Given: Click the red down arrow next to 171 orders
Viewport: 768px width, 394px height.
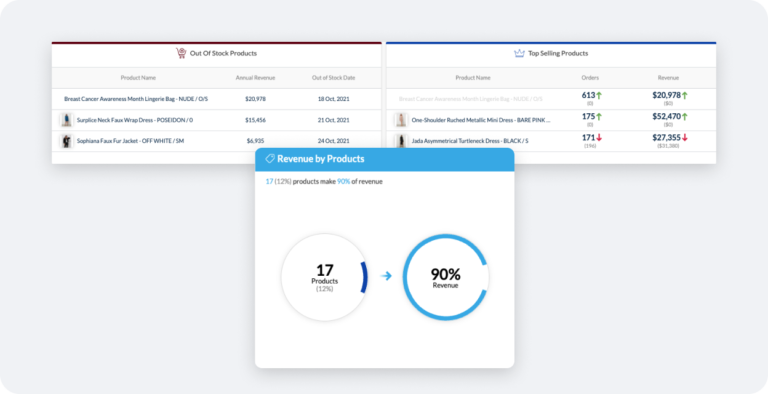Looking at the screenshot, I should [599, 138].
